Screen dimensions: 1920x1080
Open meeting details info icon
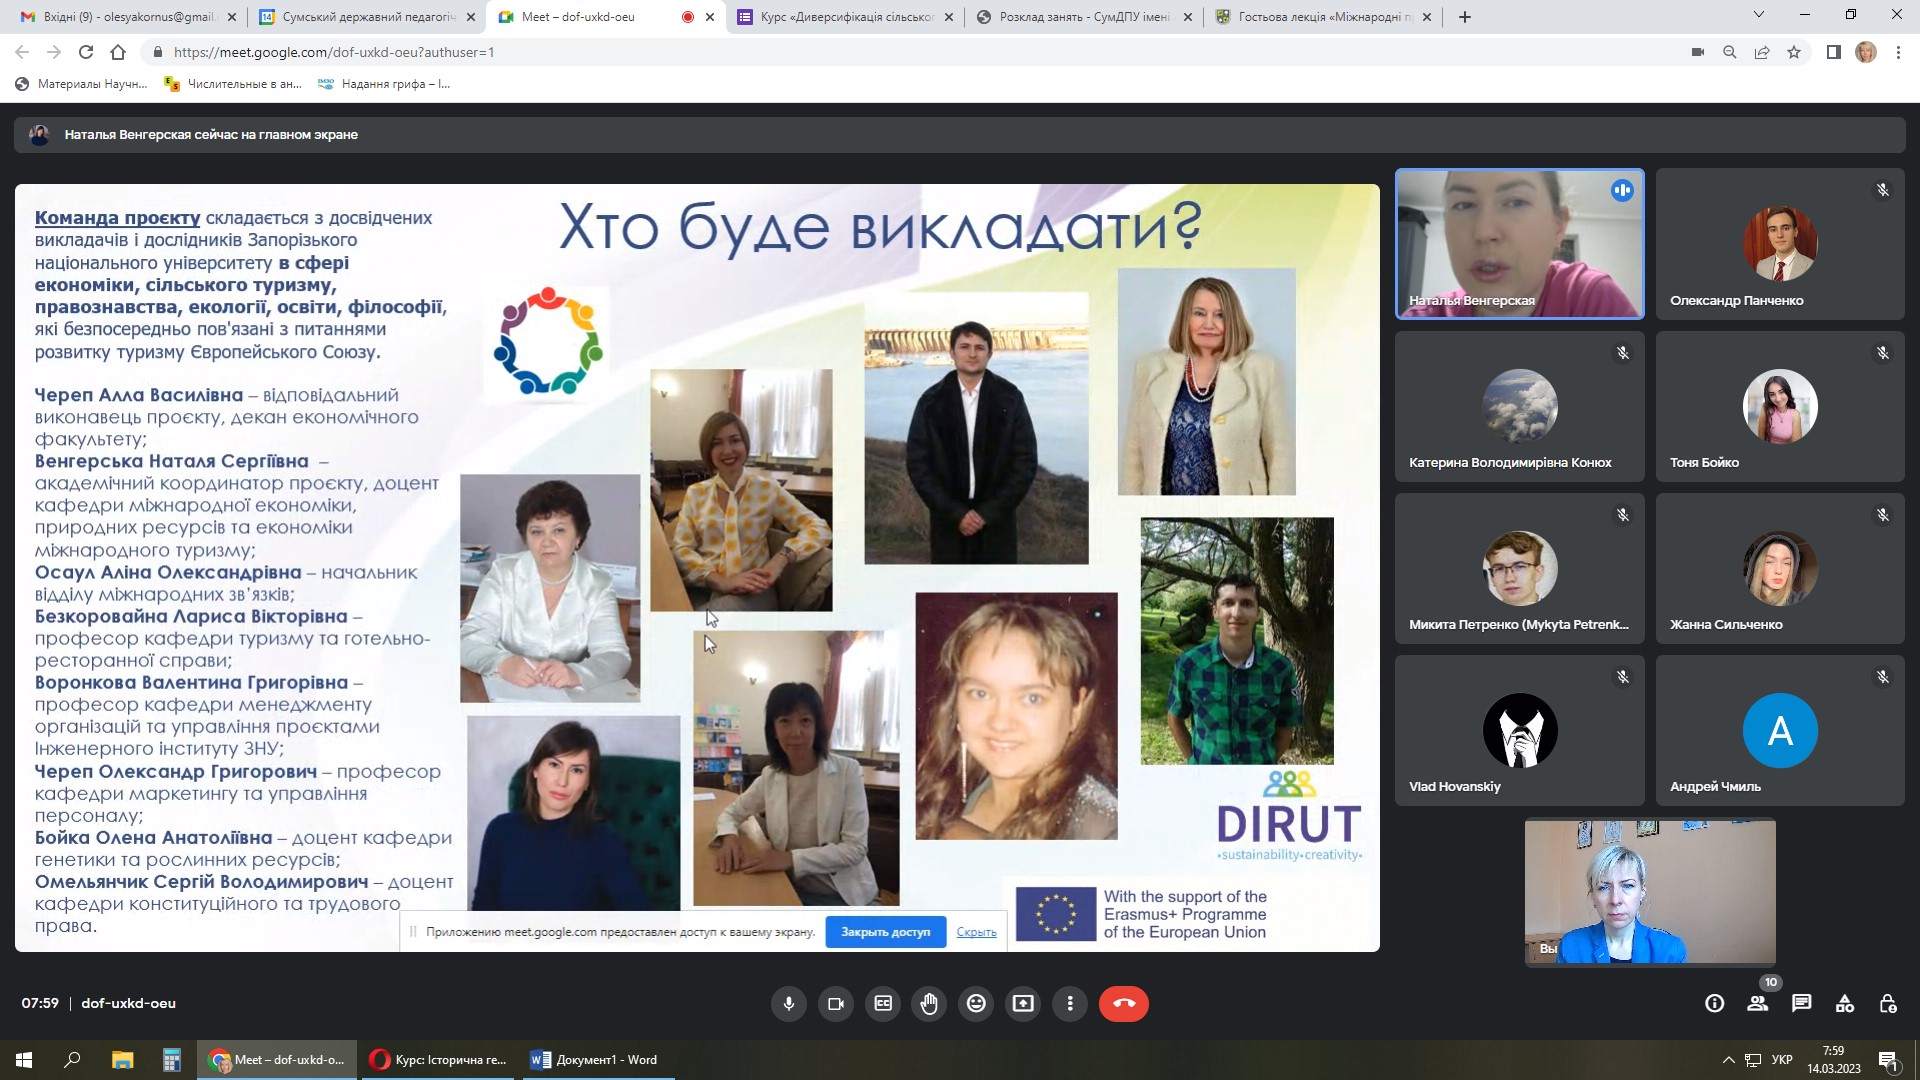[x=1714, y=1003]
